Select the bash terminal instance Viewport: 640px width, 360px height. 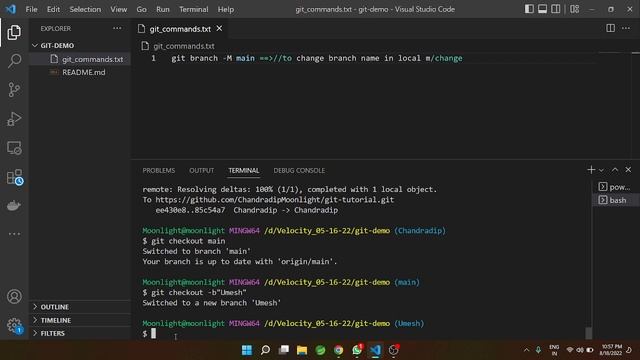615,200
